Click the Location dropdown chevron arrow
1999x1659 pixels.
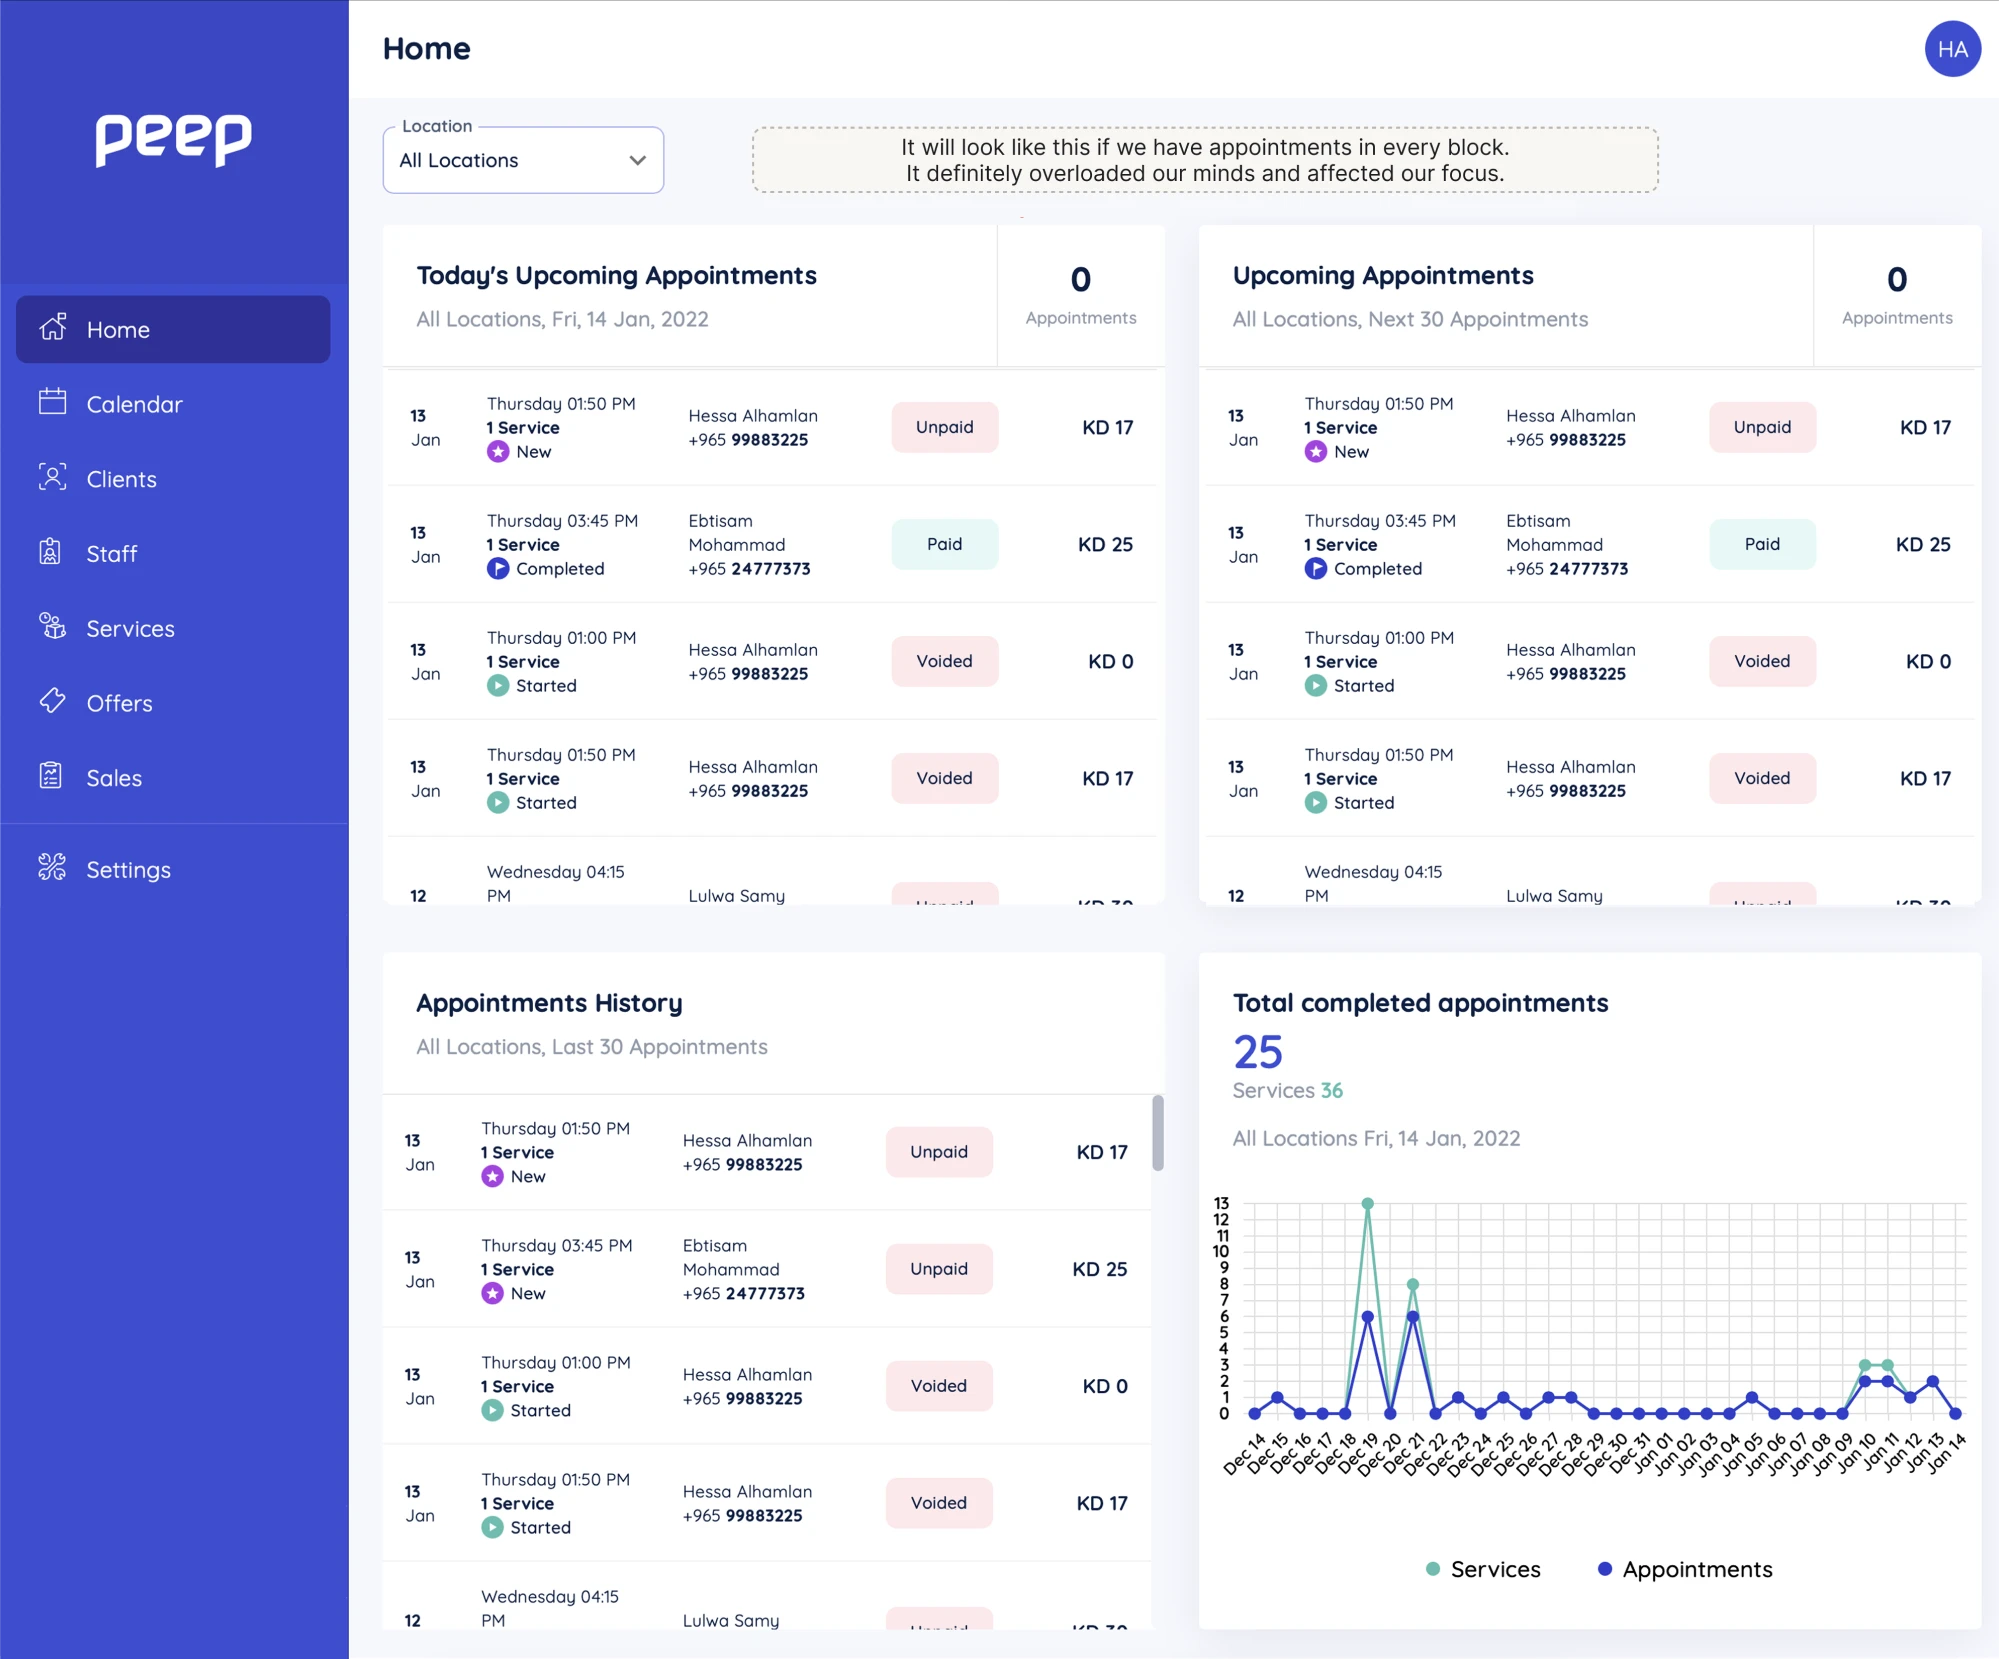[x=638, y=160]
